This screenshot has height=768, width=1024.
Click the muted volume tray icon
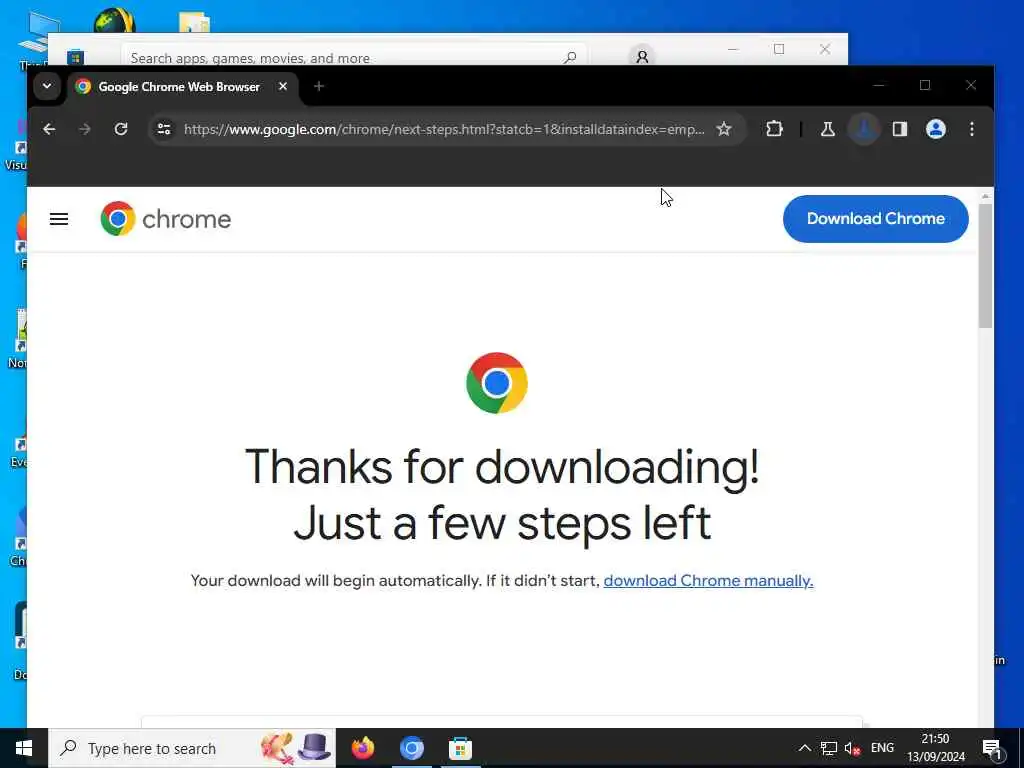[852, 748]
